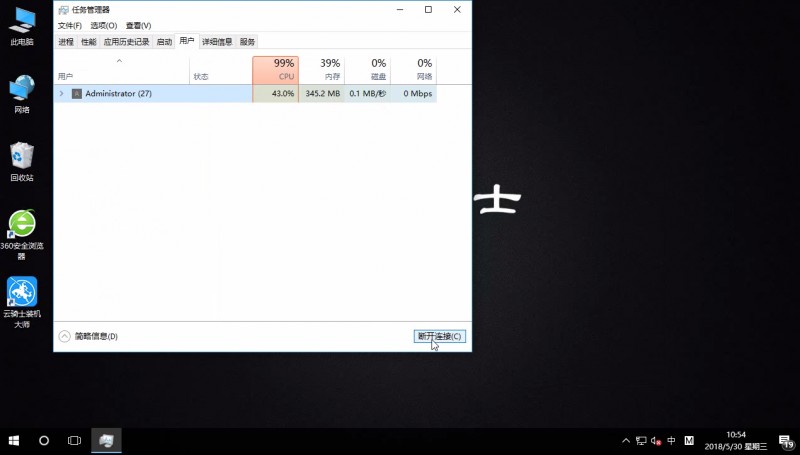Open This PC desktop icon
Viewport: 800px width, 455px height.
pos(22,27)
